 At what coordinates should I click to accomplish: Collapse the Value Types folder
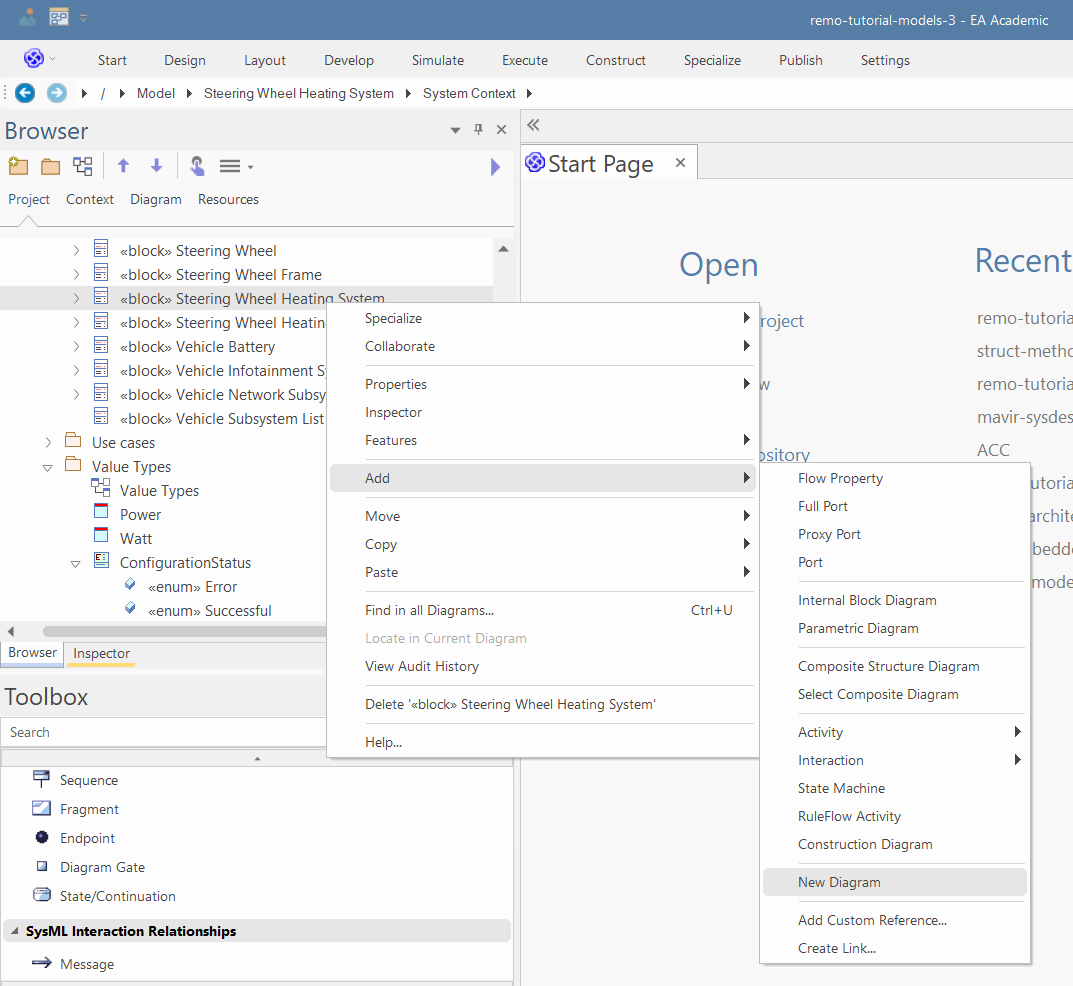(x=48, y=467)
